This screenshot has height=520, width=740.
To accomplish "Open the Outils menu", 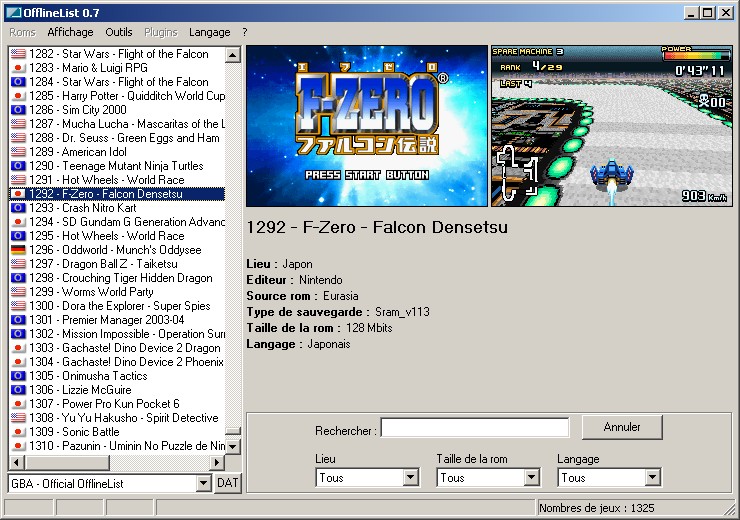I will coord(118,32).
